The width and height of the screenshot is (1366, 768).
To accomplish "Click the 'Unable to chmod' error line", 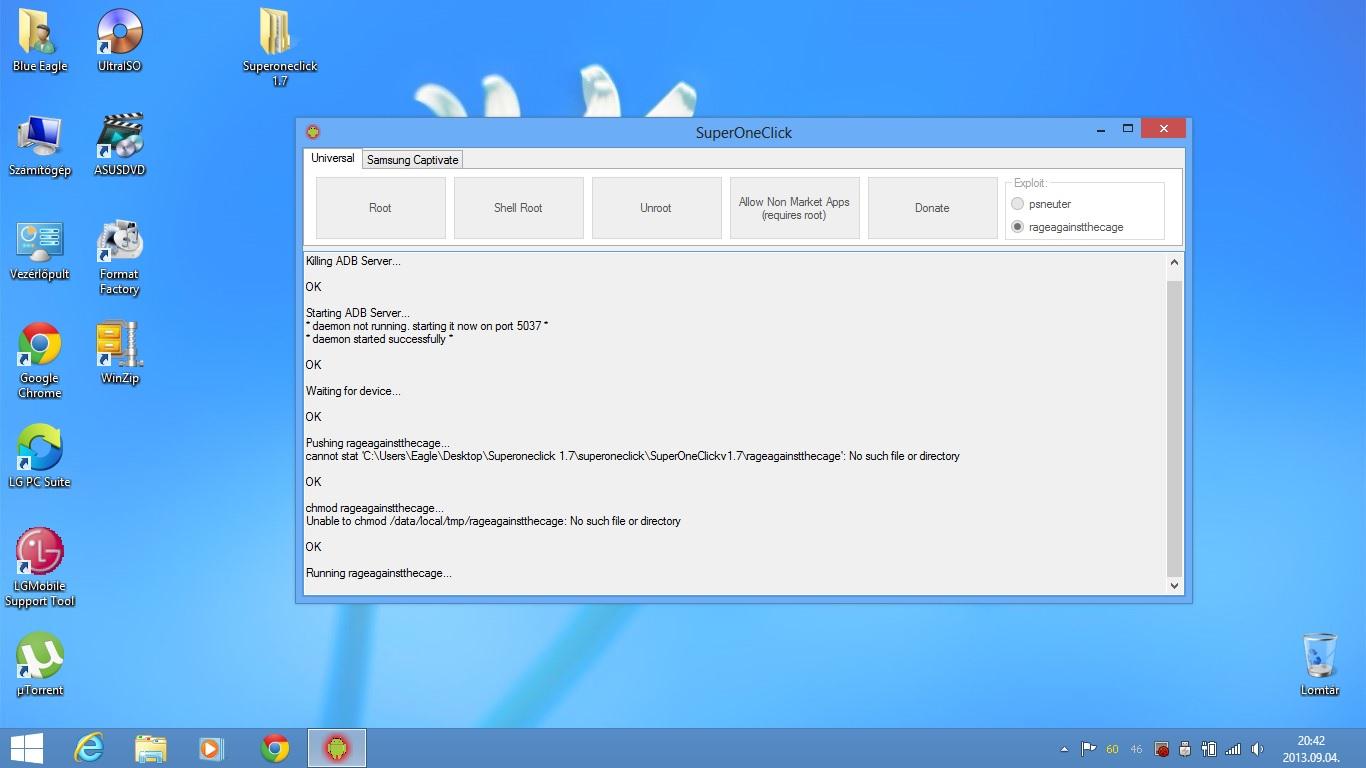I will 493,521.
